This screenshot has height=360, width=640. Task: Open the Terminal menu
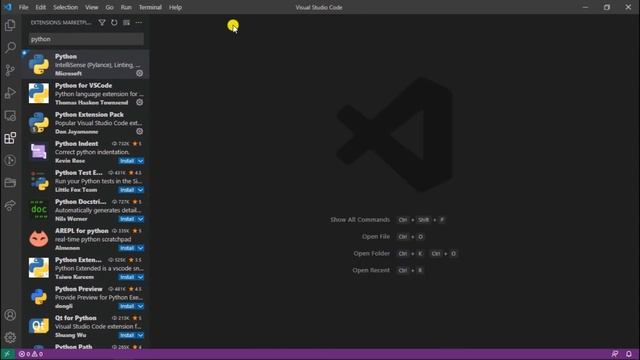[150, 7]
